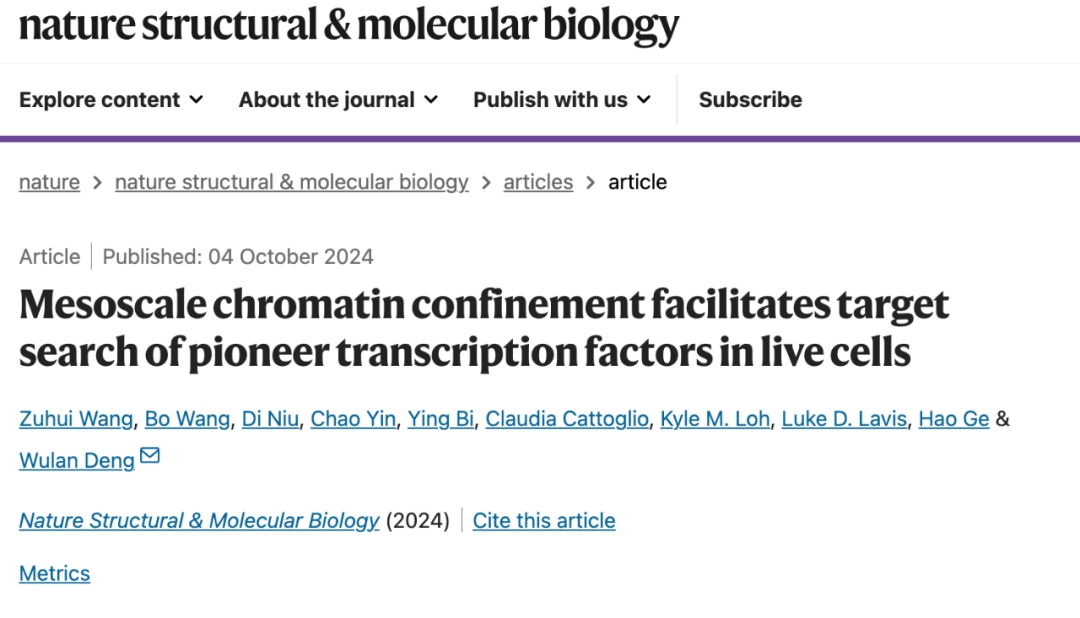Open Luke D. Lavis author info
The height and width of the screenshot is (618, 1080).
[x=844, y=419]
